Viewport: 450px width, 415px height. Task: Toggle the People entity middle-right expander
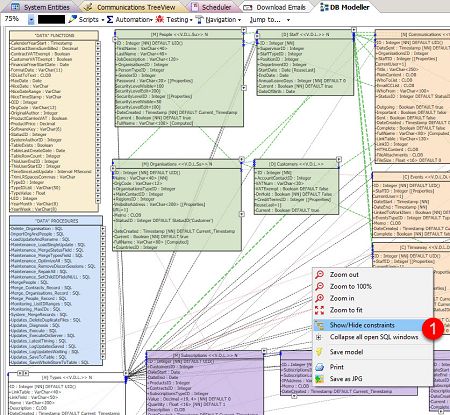pyautogui.click(x=244, y=88)
